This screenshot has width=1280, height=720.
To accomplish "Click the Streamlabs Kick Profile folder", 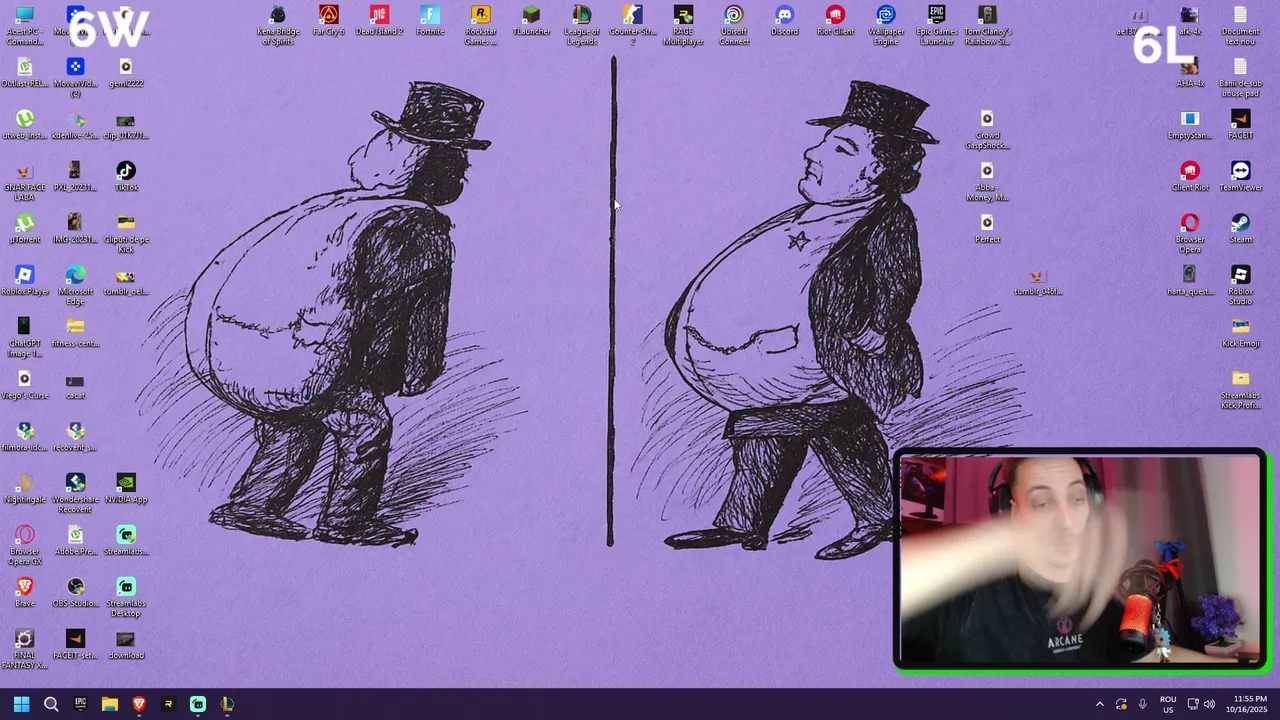I will pyautogui.click(x=1241, y=389).
